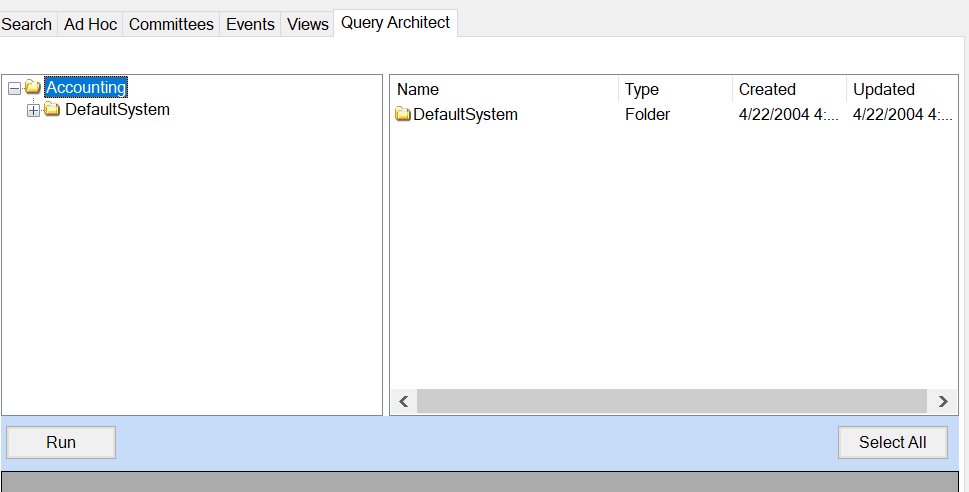Viewport: 969px width, 492px height.
Task: Click the horizontal scrollbar's left arrow
Action: [404, 401]
